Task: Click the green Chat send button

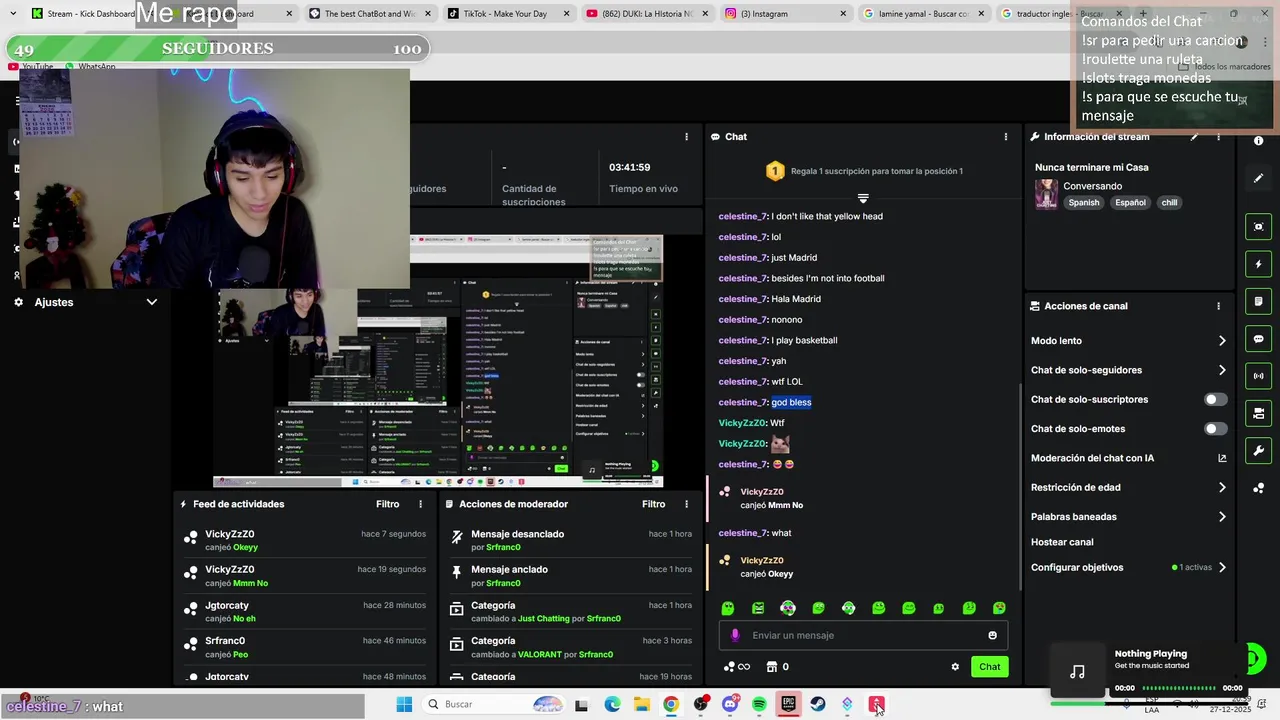Action: point(989,667)
